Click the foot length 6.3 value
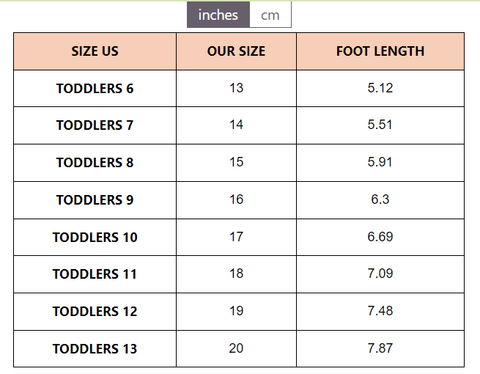 click(x=380, y=199)
